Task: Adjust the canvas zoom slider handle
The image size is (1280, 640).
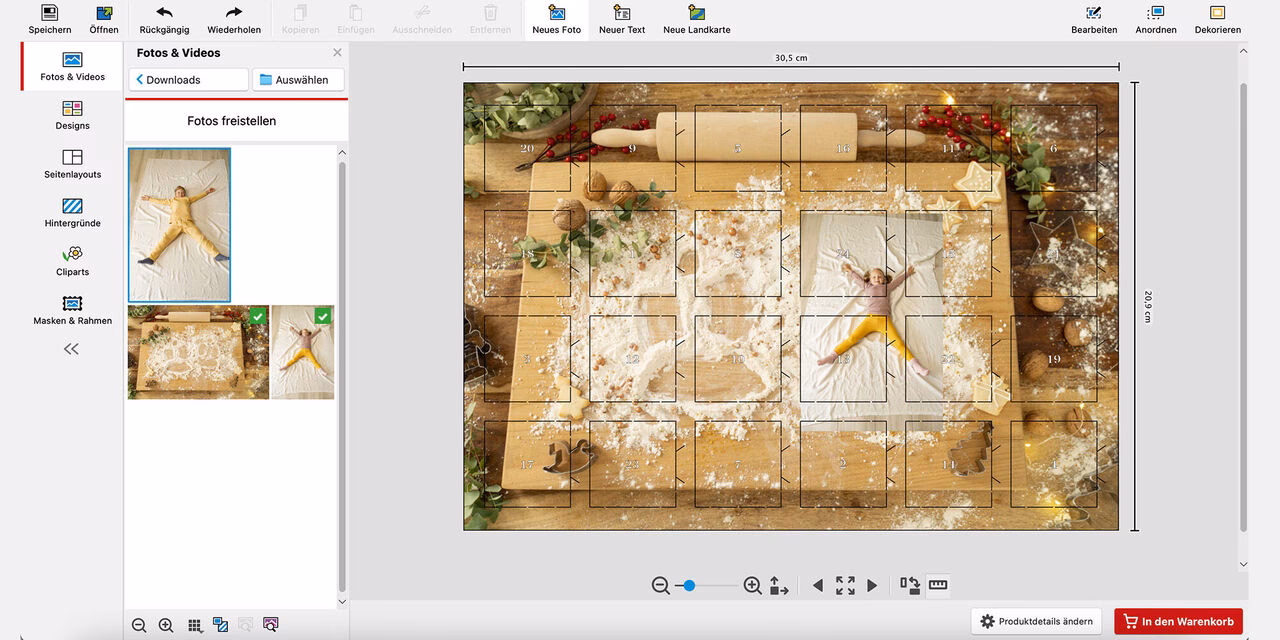Action: (689, 585)
